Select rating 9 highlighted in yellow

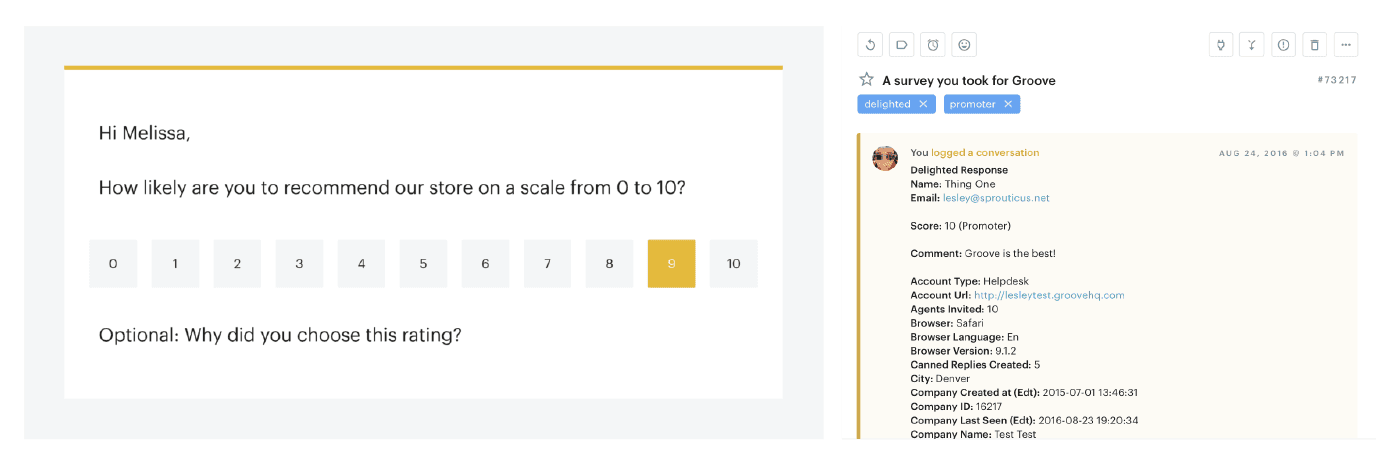(x=672, y=264)
